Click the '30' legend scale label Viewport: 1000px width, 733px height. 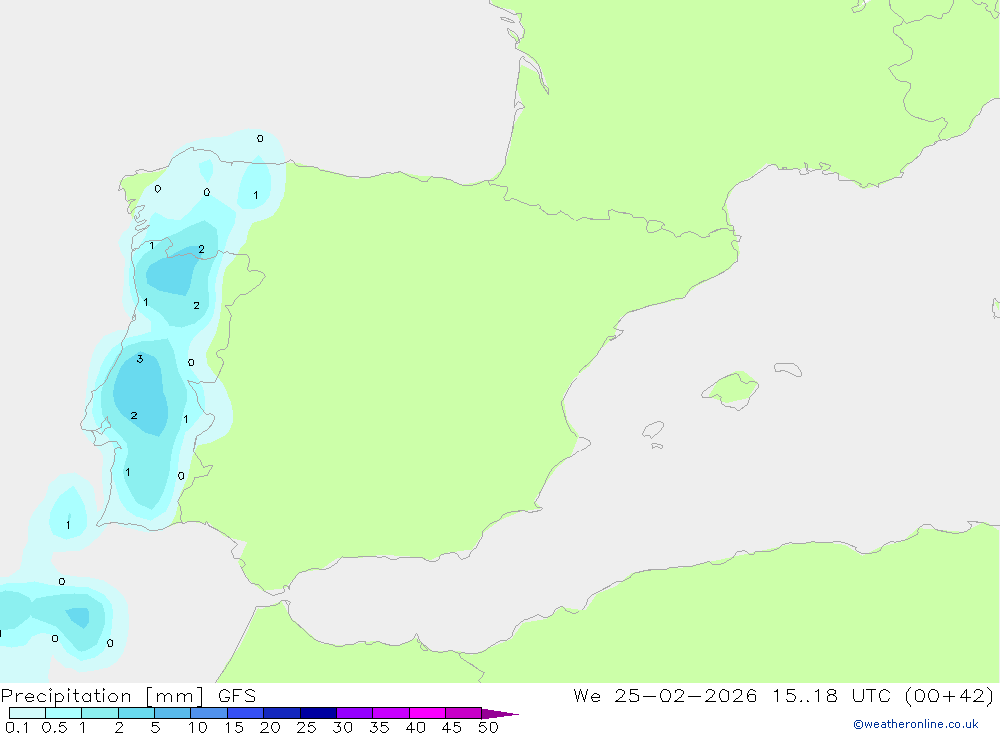[342, 727]
